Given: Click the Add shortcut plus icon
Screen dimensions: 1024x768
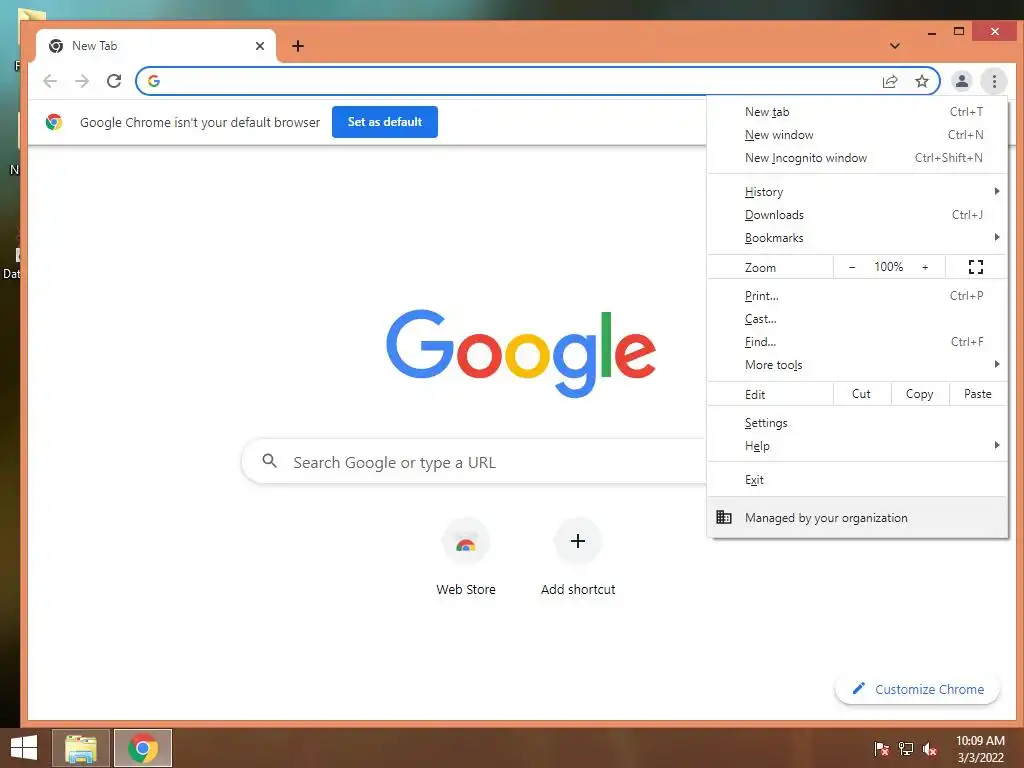Looking at the screenshot, I should [x=577, y=541].
